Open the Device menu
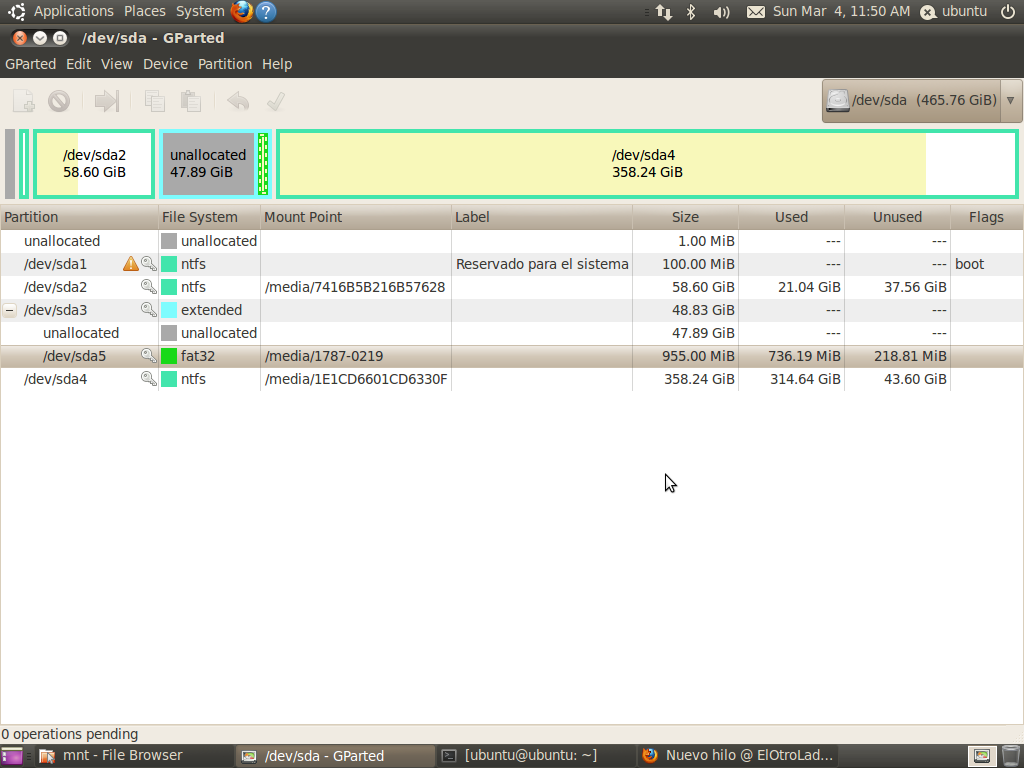Image resolution: width=1024 pixels, height=768 pixels. [165, 64]
